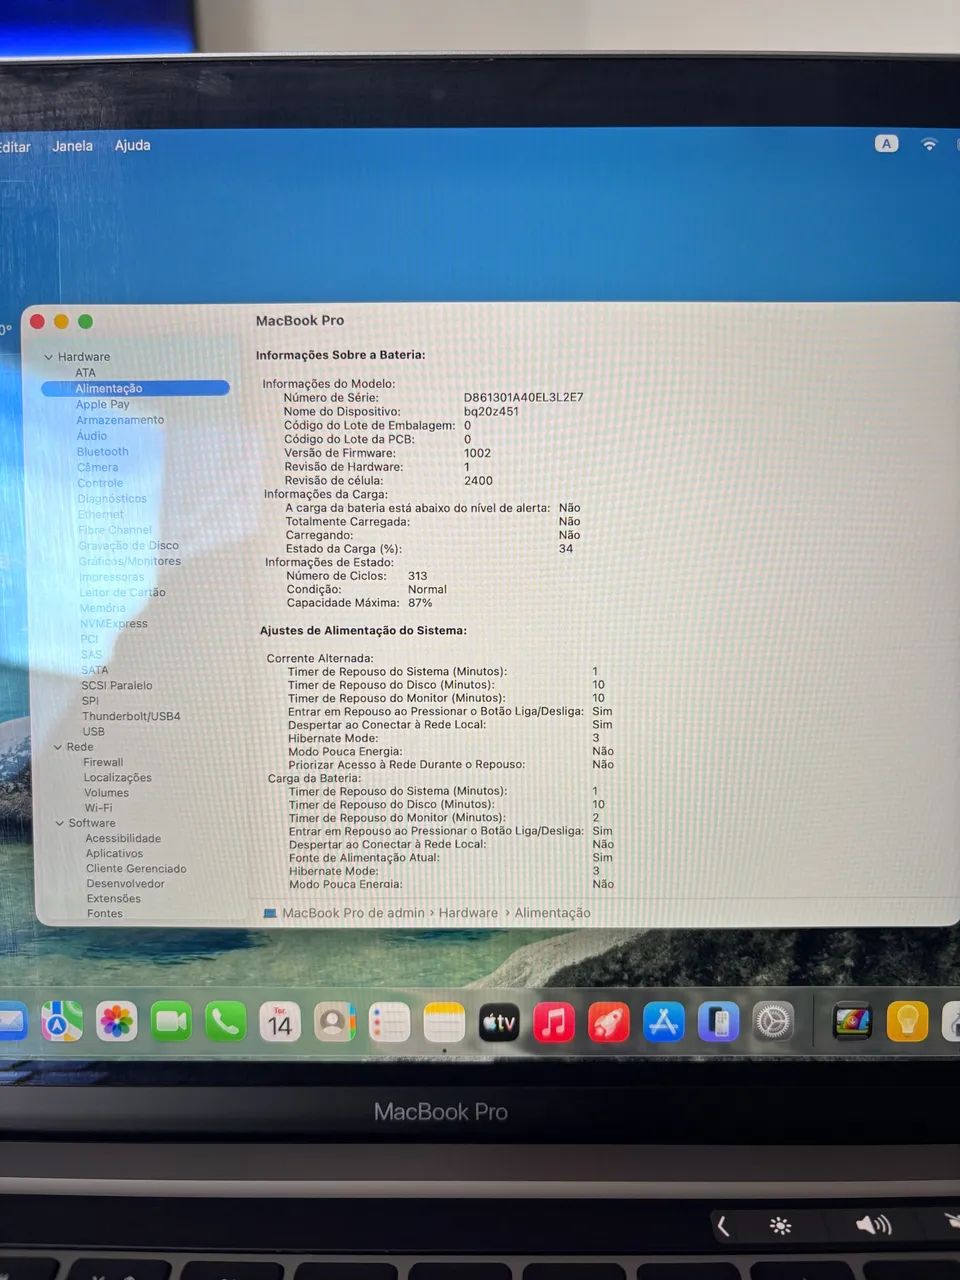Open the Janela menu

[x=72, y=146]
